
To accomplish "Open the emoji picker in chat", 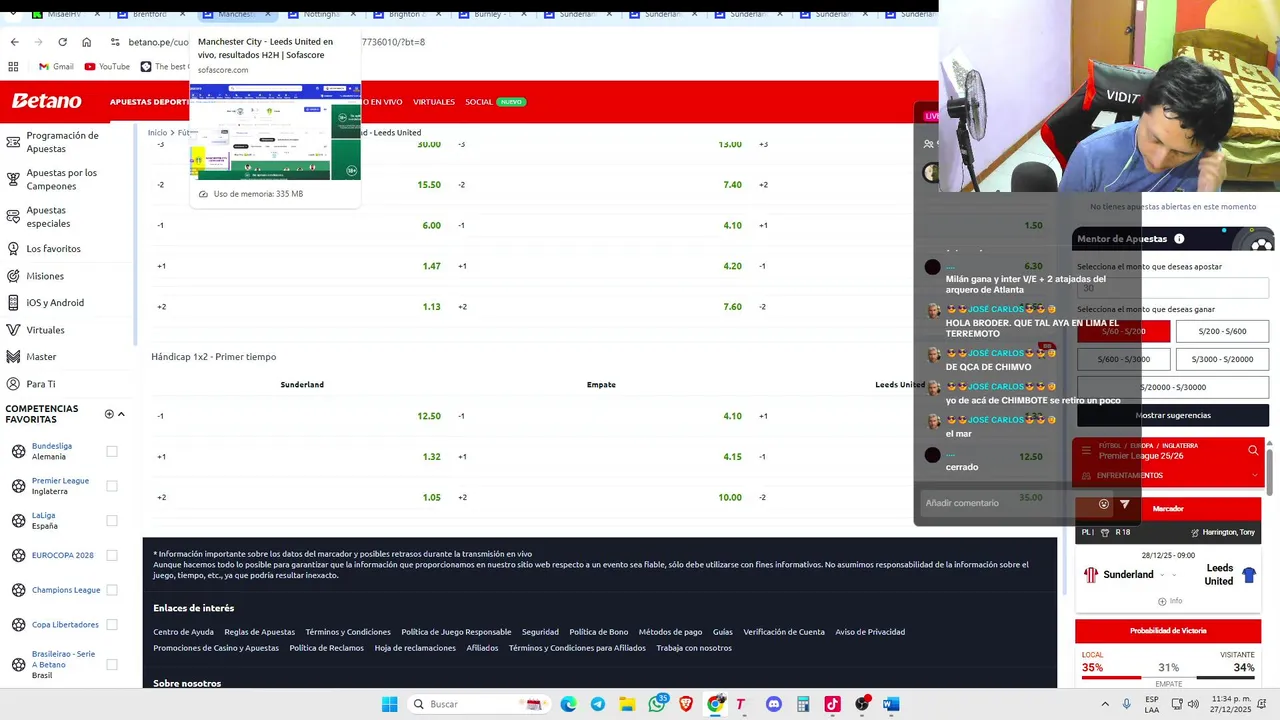I will (x=1104, y=504).
